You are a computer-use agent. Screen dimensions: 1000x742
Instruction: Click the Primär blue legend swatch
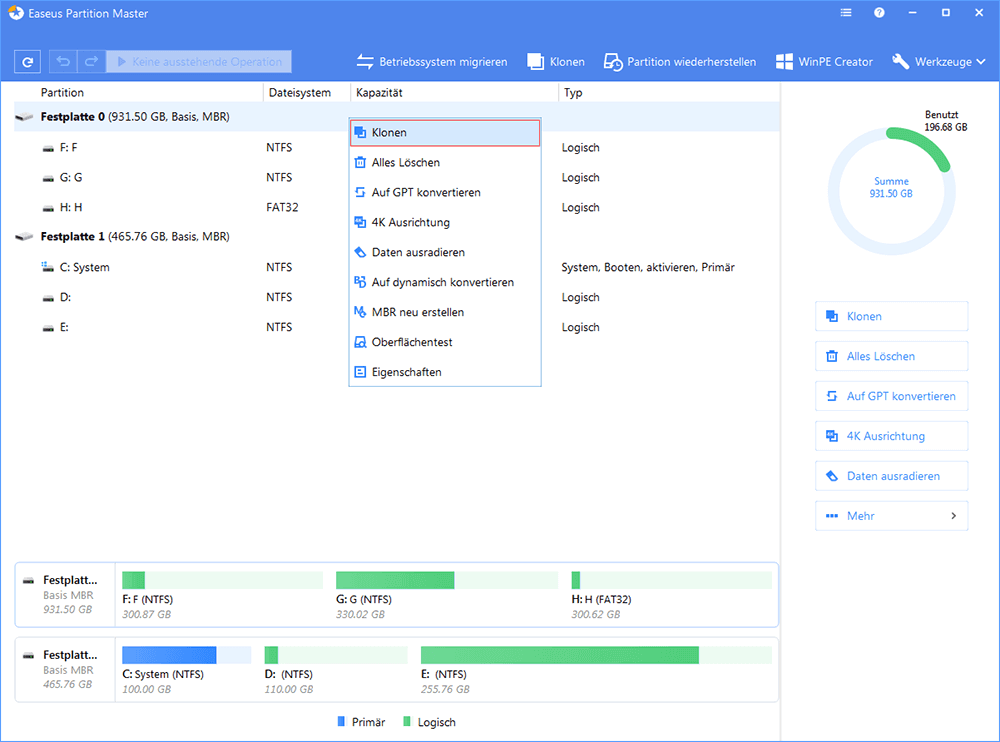click(x=341, y=722)
